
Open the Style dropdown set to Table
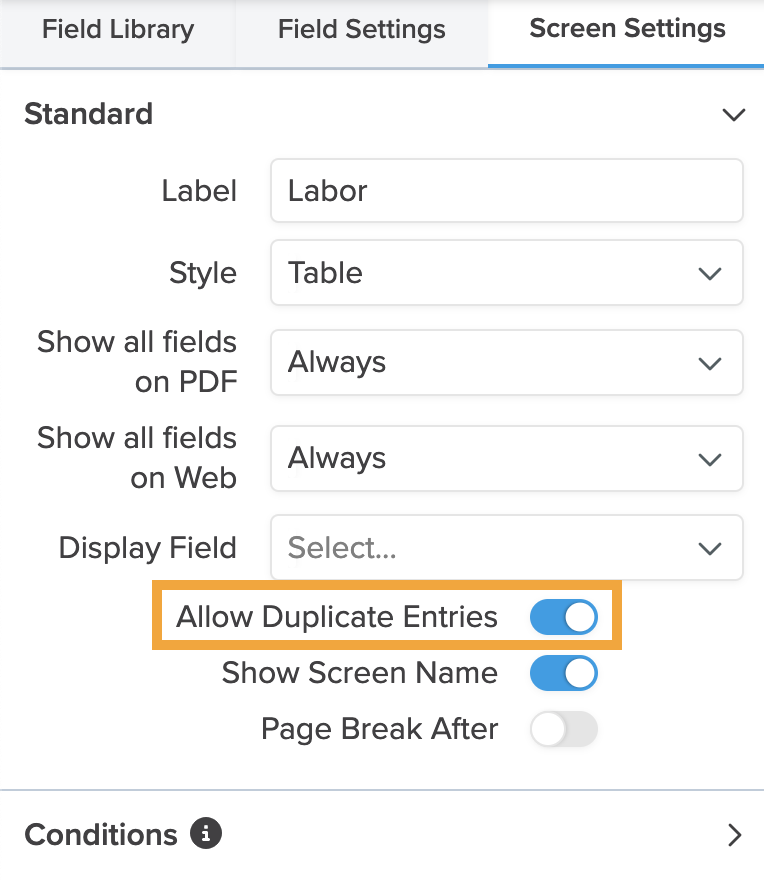coord(507,273)
